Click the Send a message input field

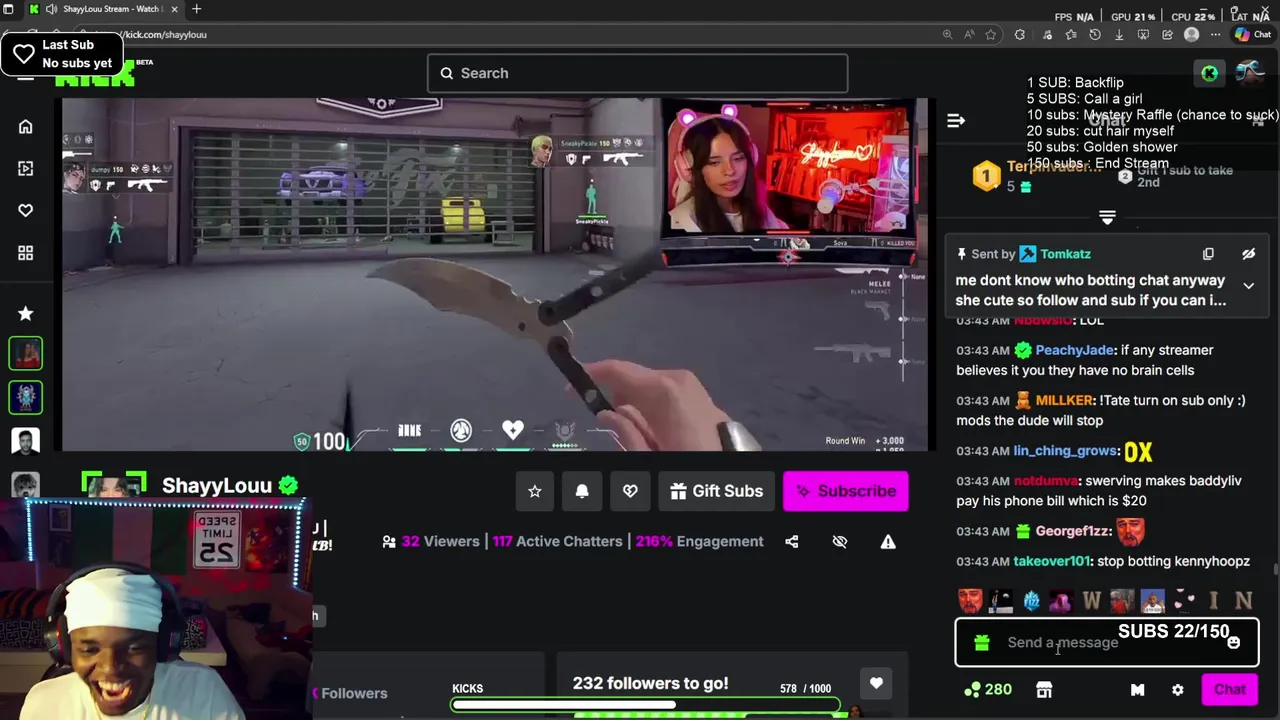point(1107,643)
